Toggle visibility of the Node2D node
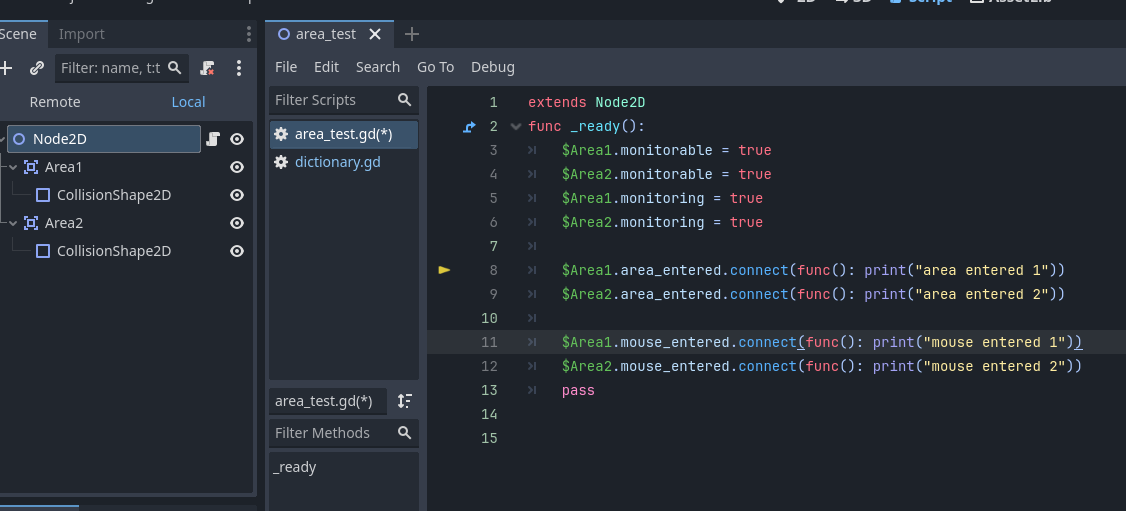 (x=237, y=139)
